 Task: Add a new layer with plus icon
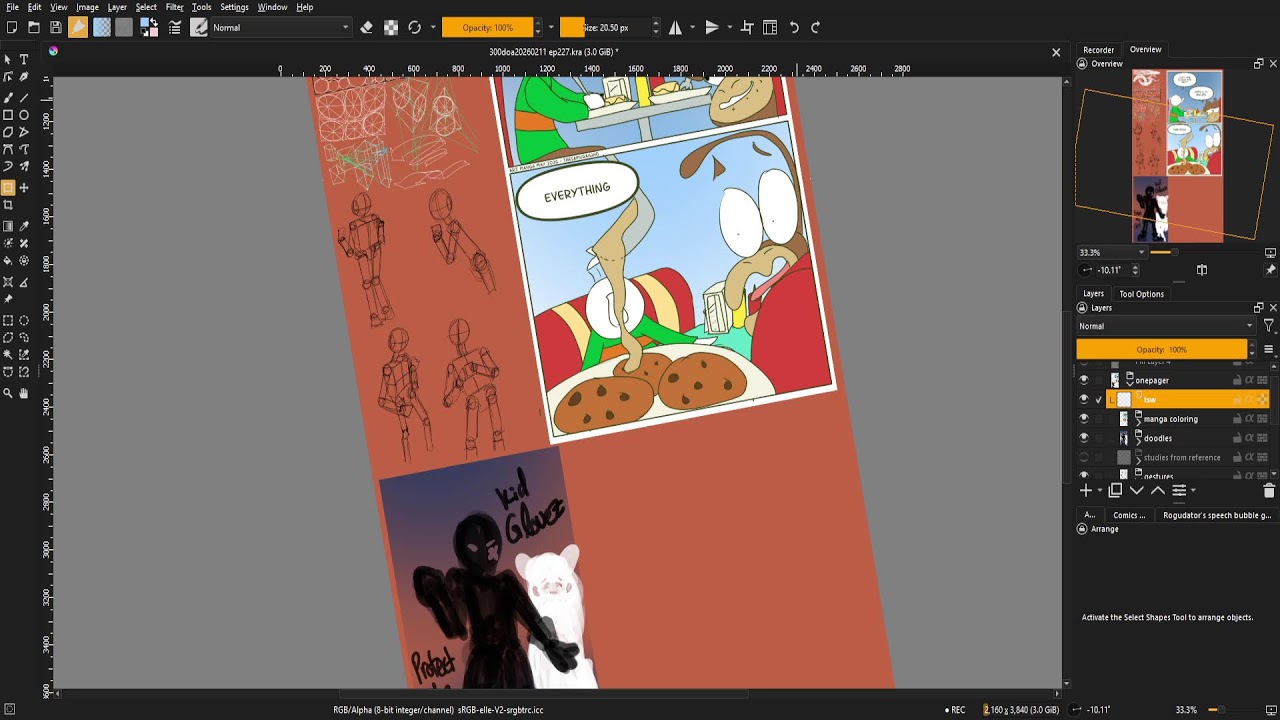point(1086,491)
